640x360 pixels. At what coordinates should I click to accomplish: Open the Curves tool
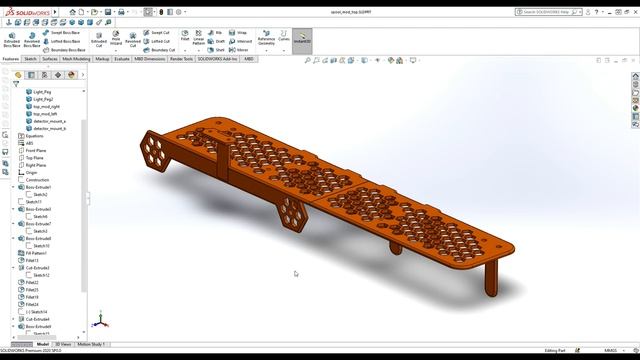point(284,35)
